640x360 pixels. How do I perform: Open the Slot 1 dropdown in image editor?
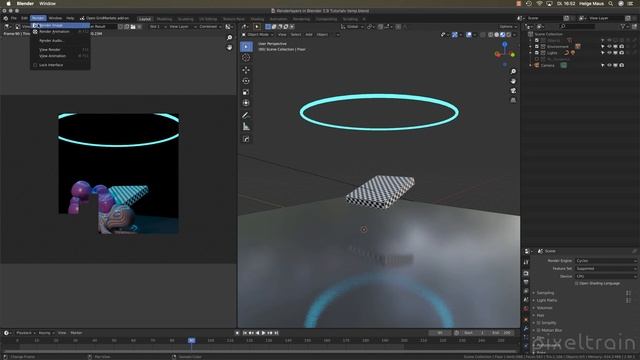pyautogui.click(x=157, y=27)
